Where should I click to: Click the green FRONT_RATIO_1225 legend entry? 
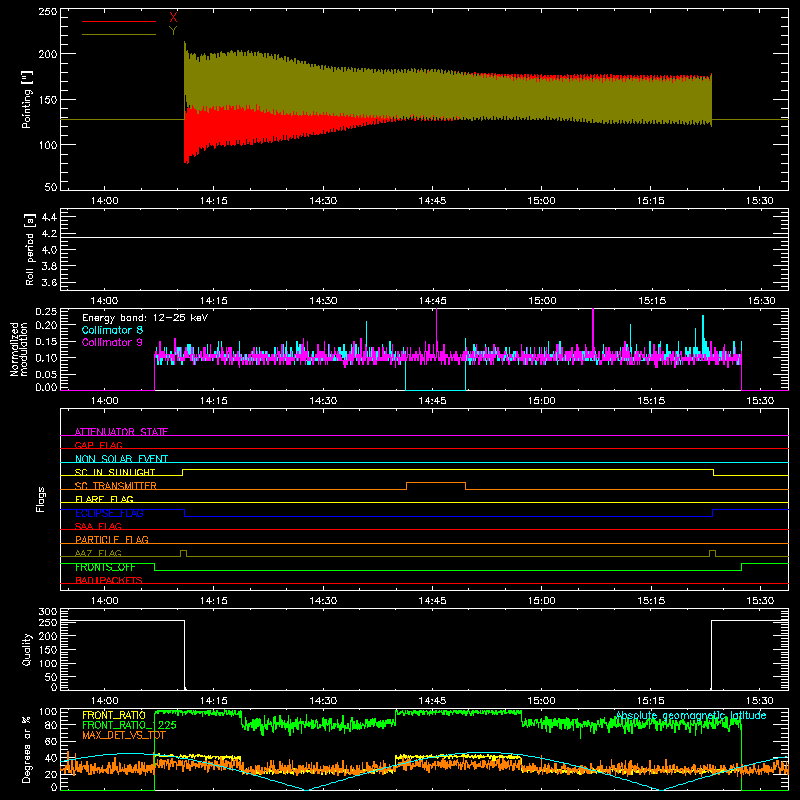130,725
